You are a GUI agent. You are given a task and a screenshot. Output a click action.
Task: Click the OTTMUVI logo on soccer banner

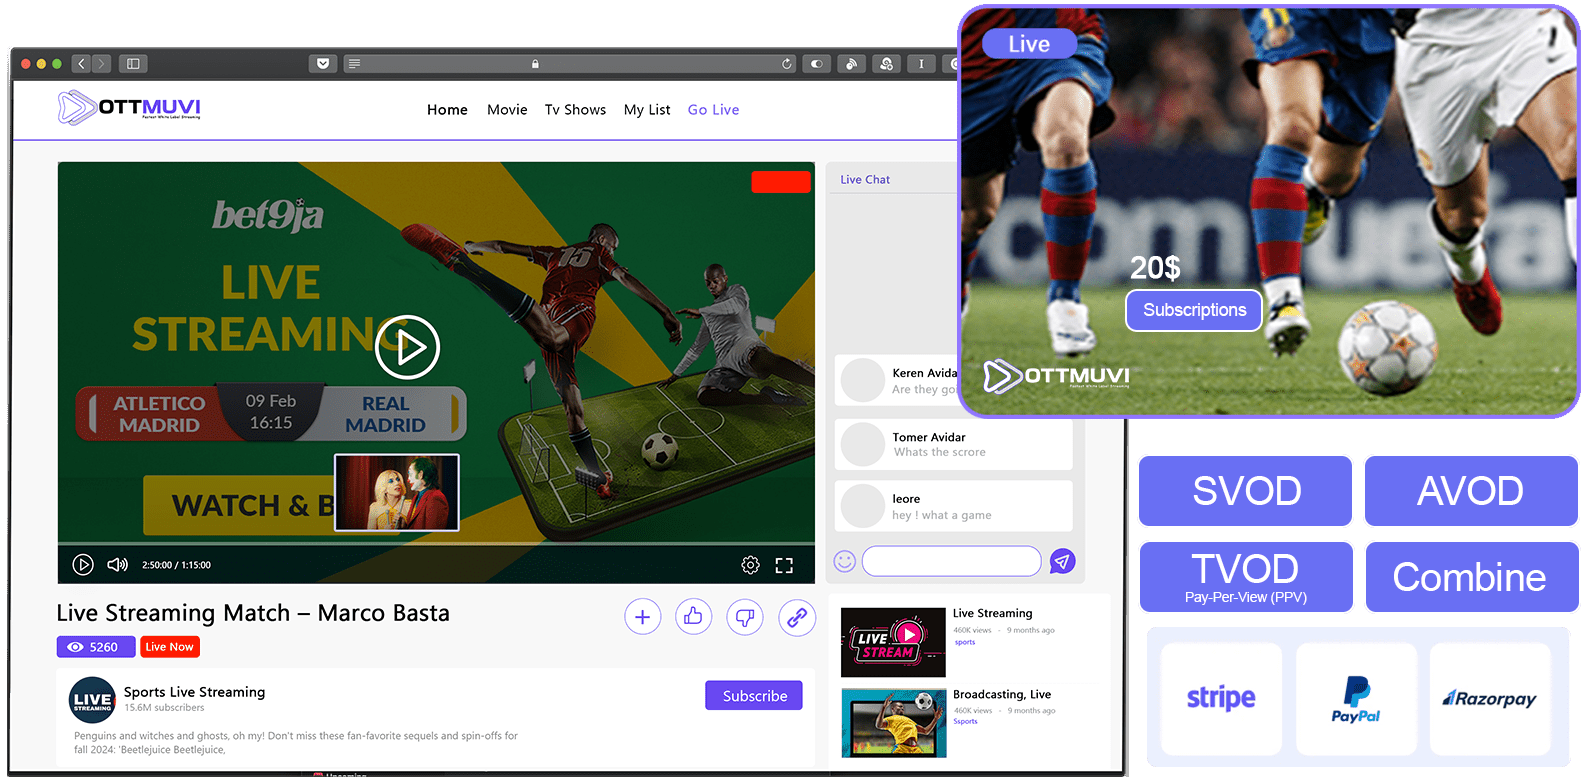click(x=1057, y=376)
